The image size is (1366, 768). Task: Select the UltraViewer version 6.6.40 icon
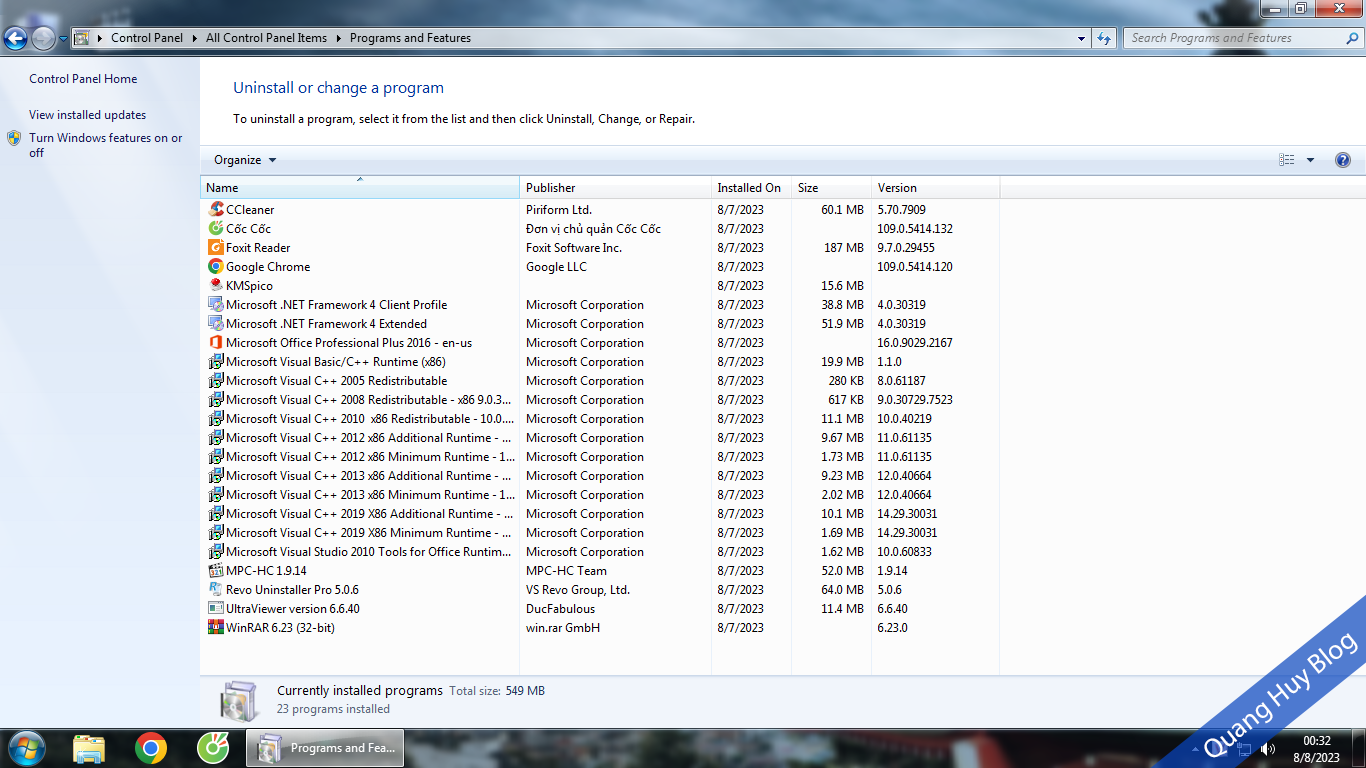coord(216,609)
